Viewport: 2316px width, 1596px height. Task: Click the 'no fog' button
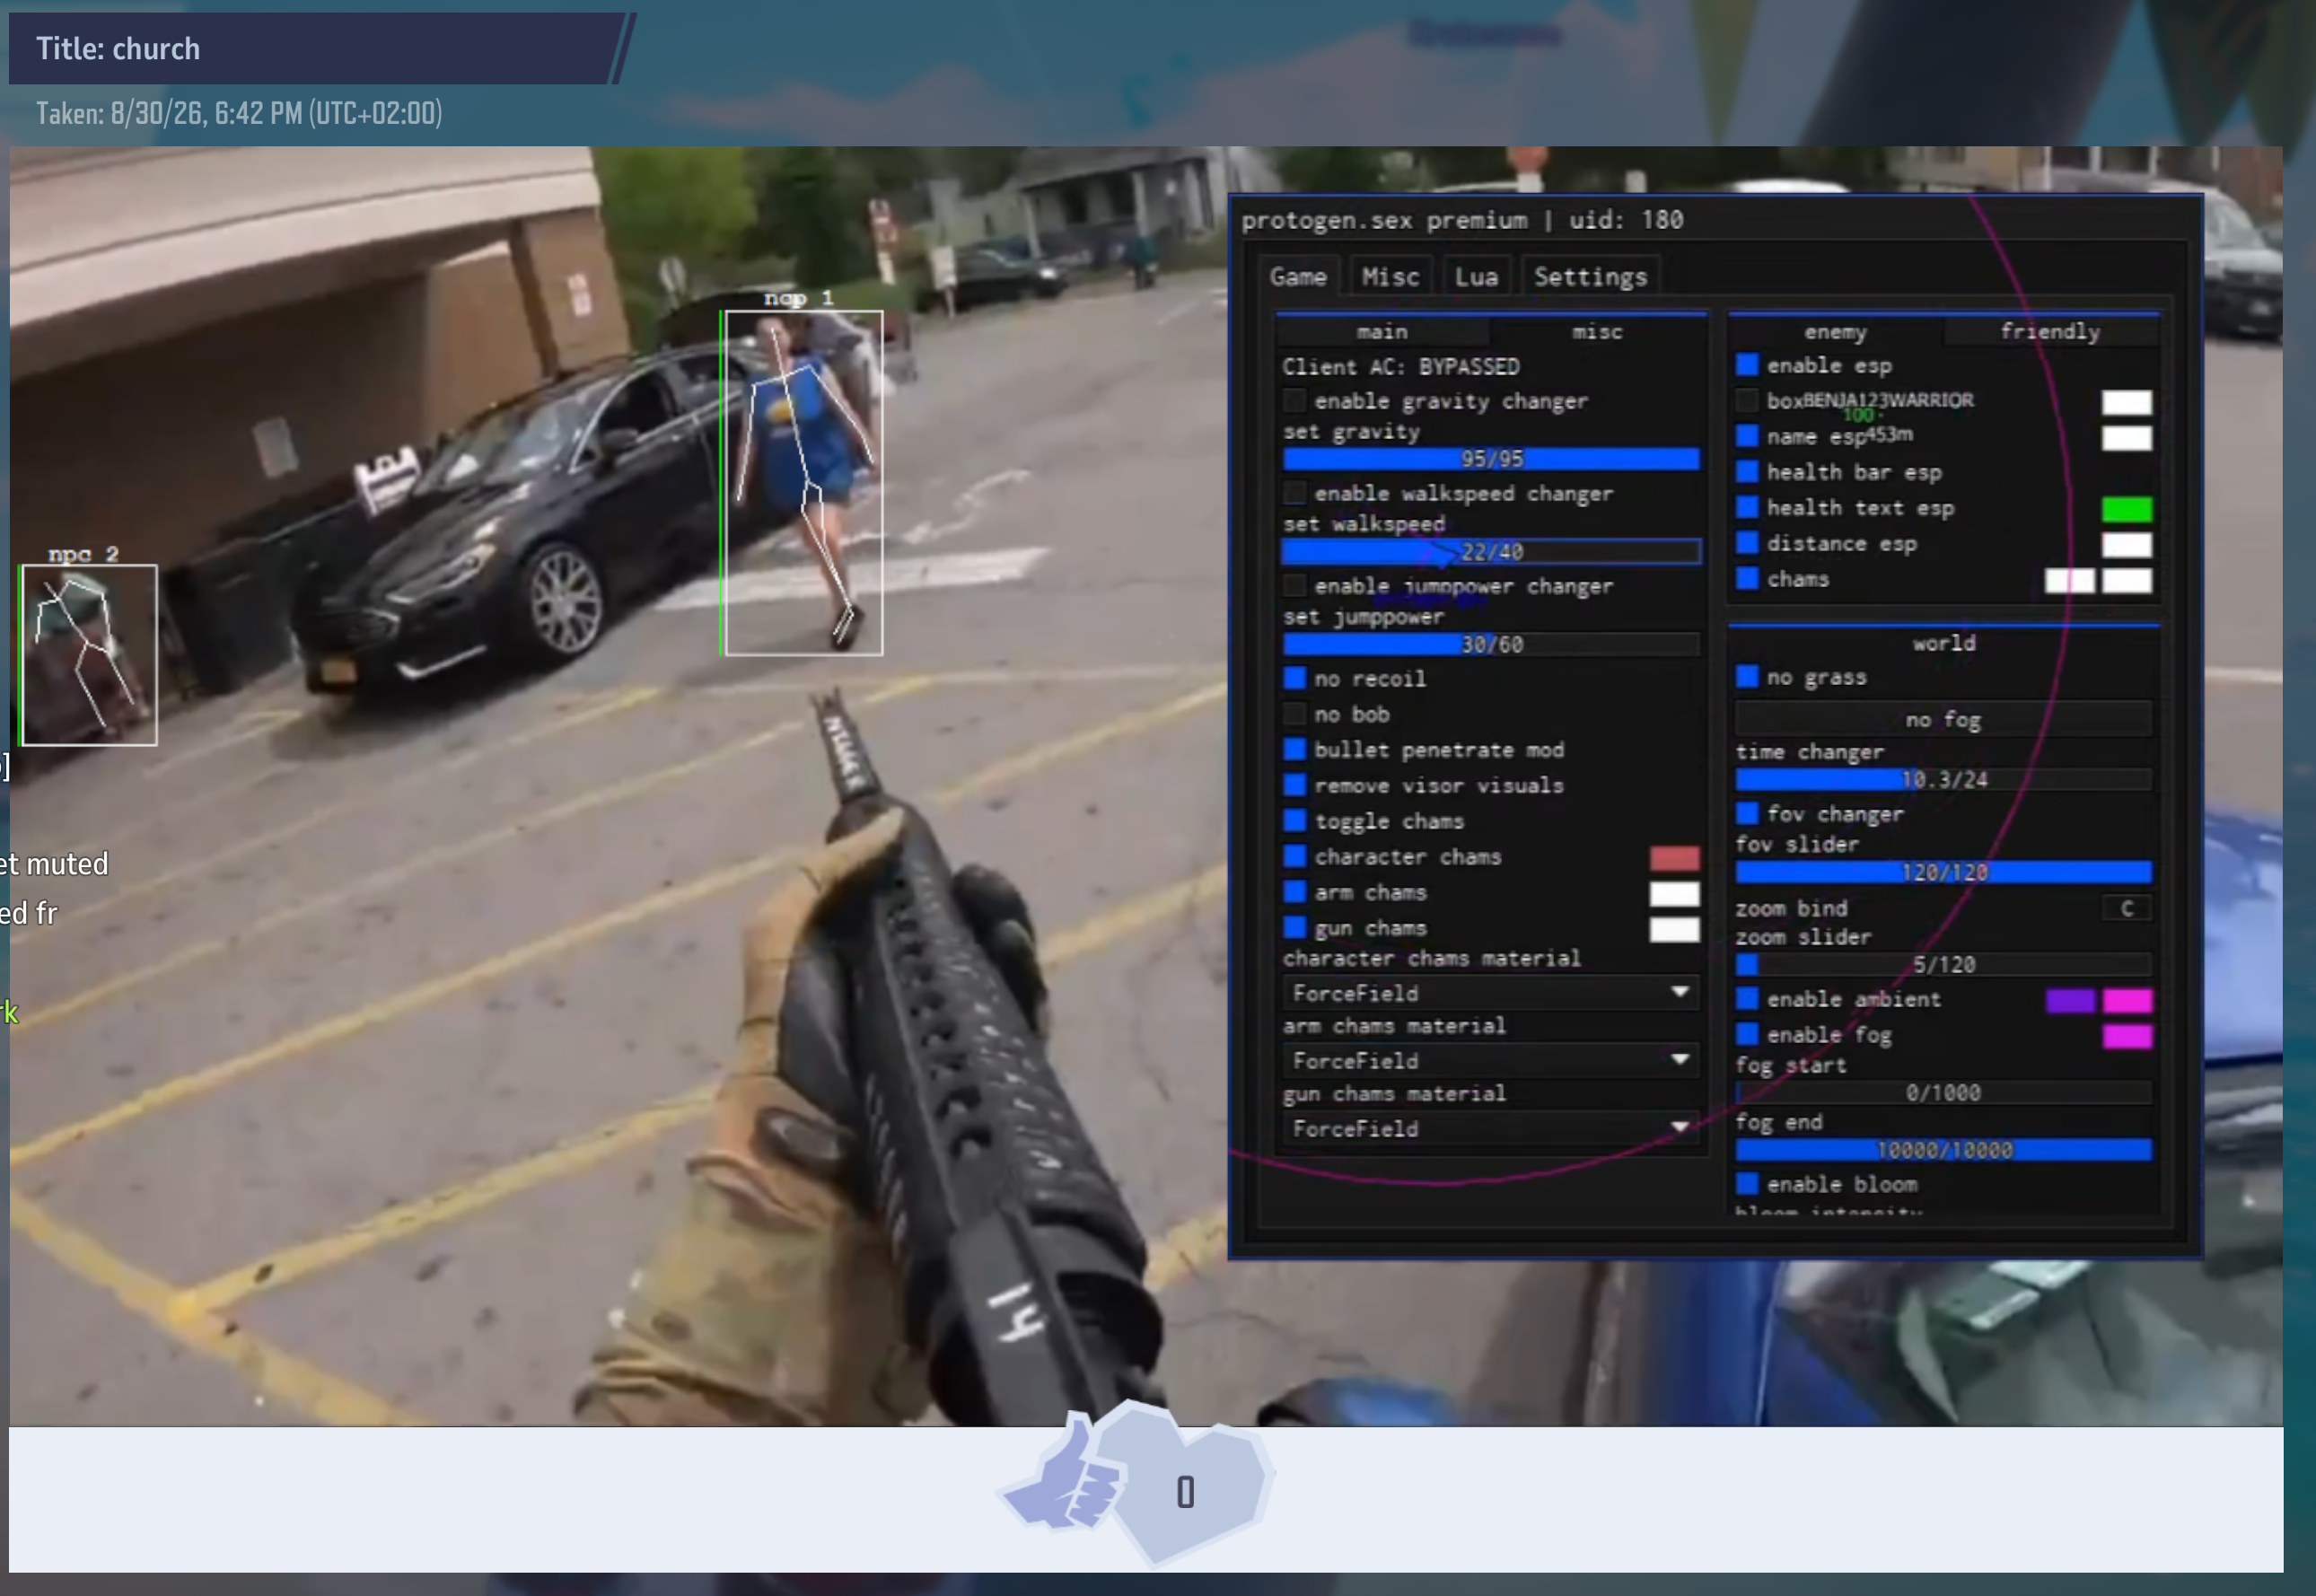(1943, 720)
